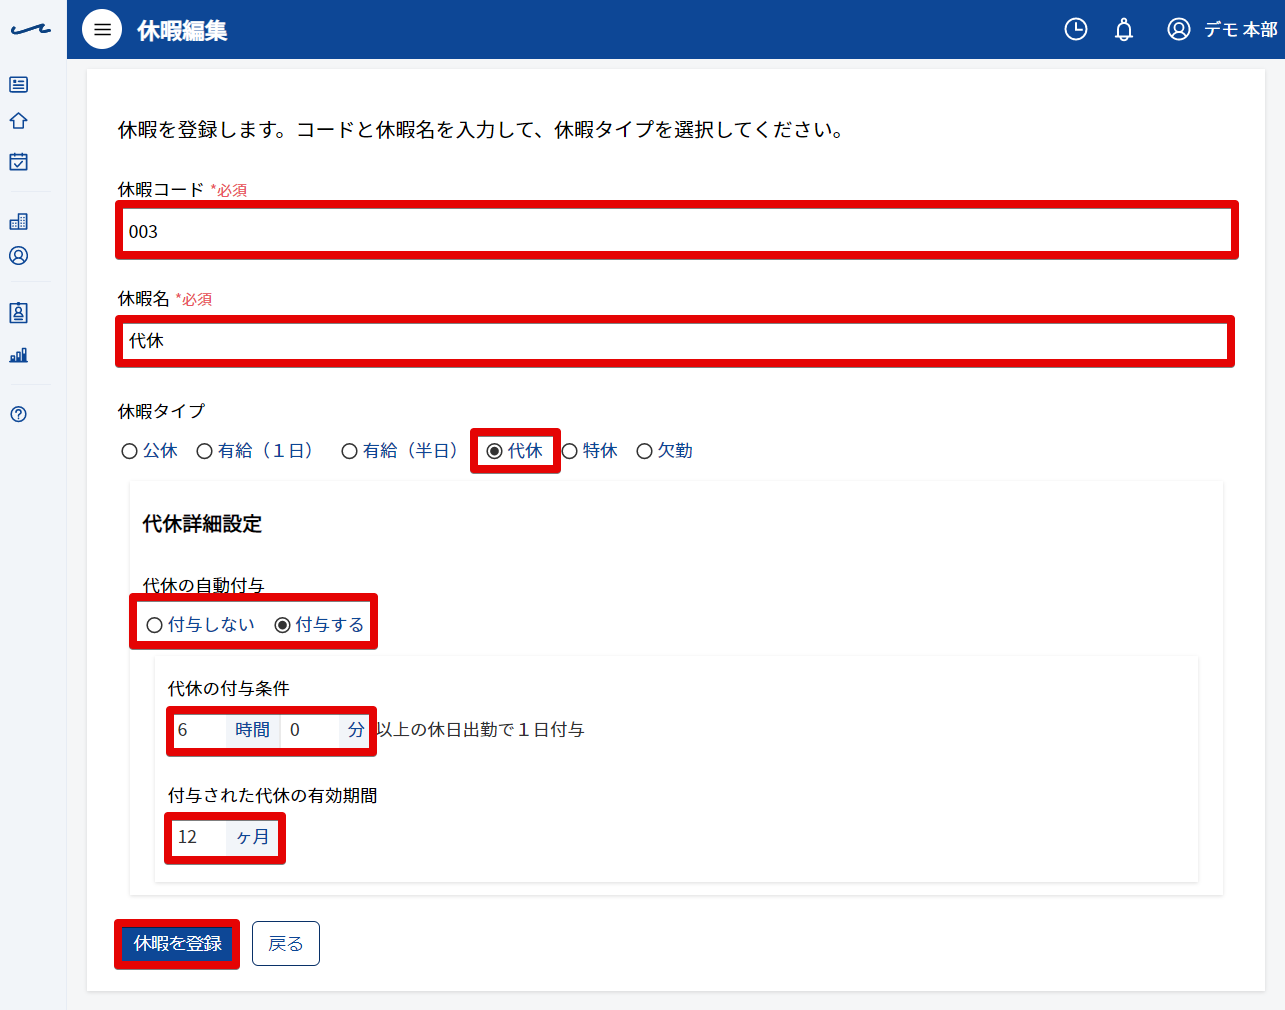The image size is (1285, 1010).
Task: Open the help question mark icon
Action: click(x=18, y=414)
